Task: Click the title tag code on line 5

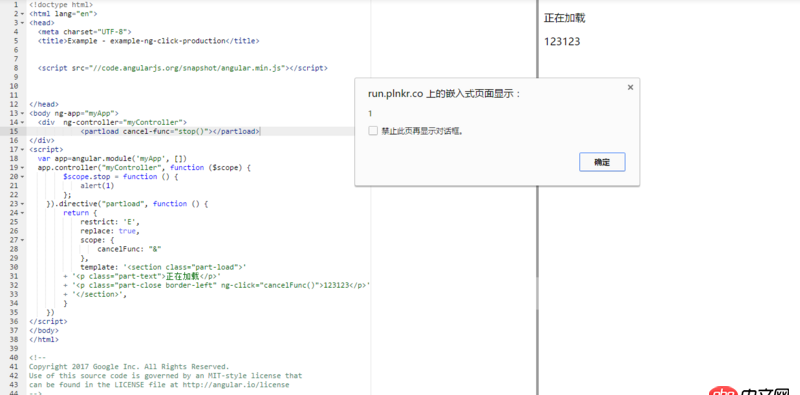Action: 148,41
